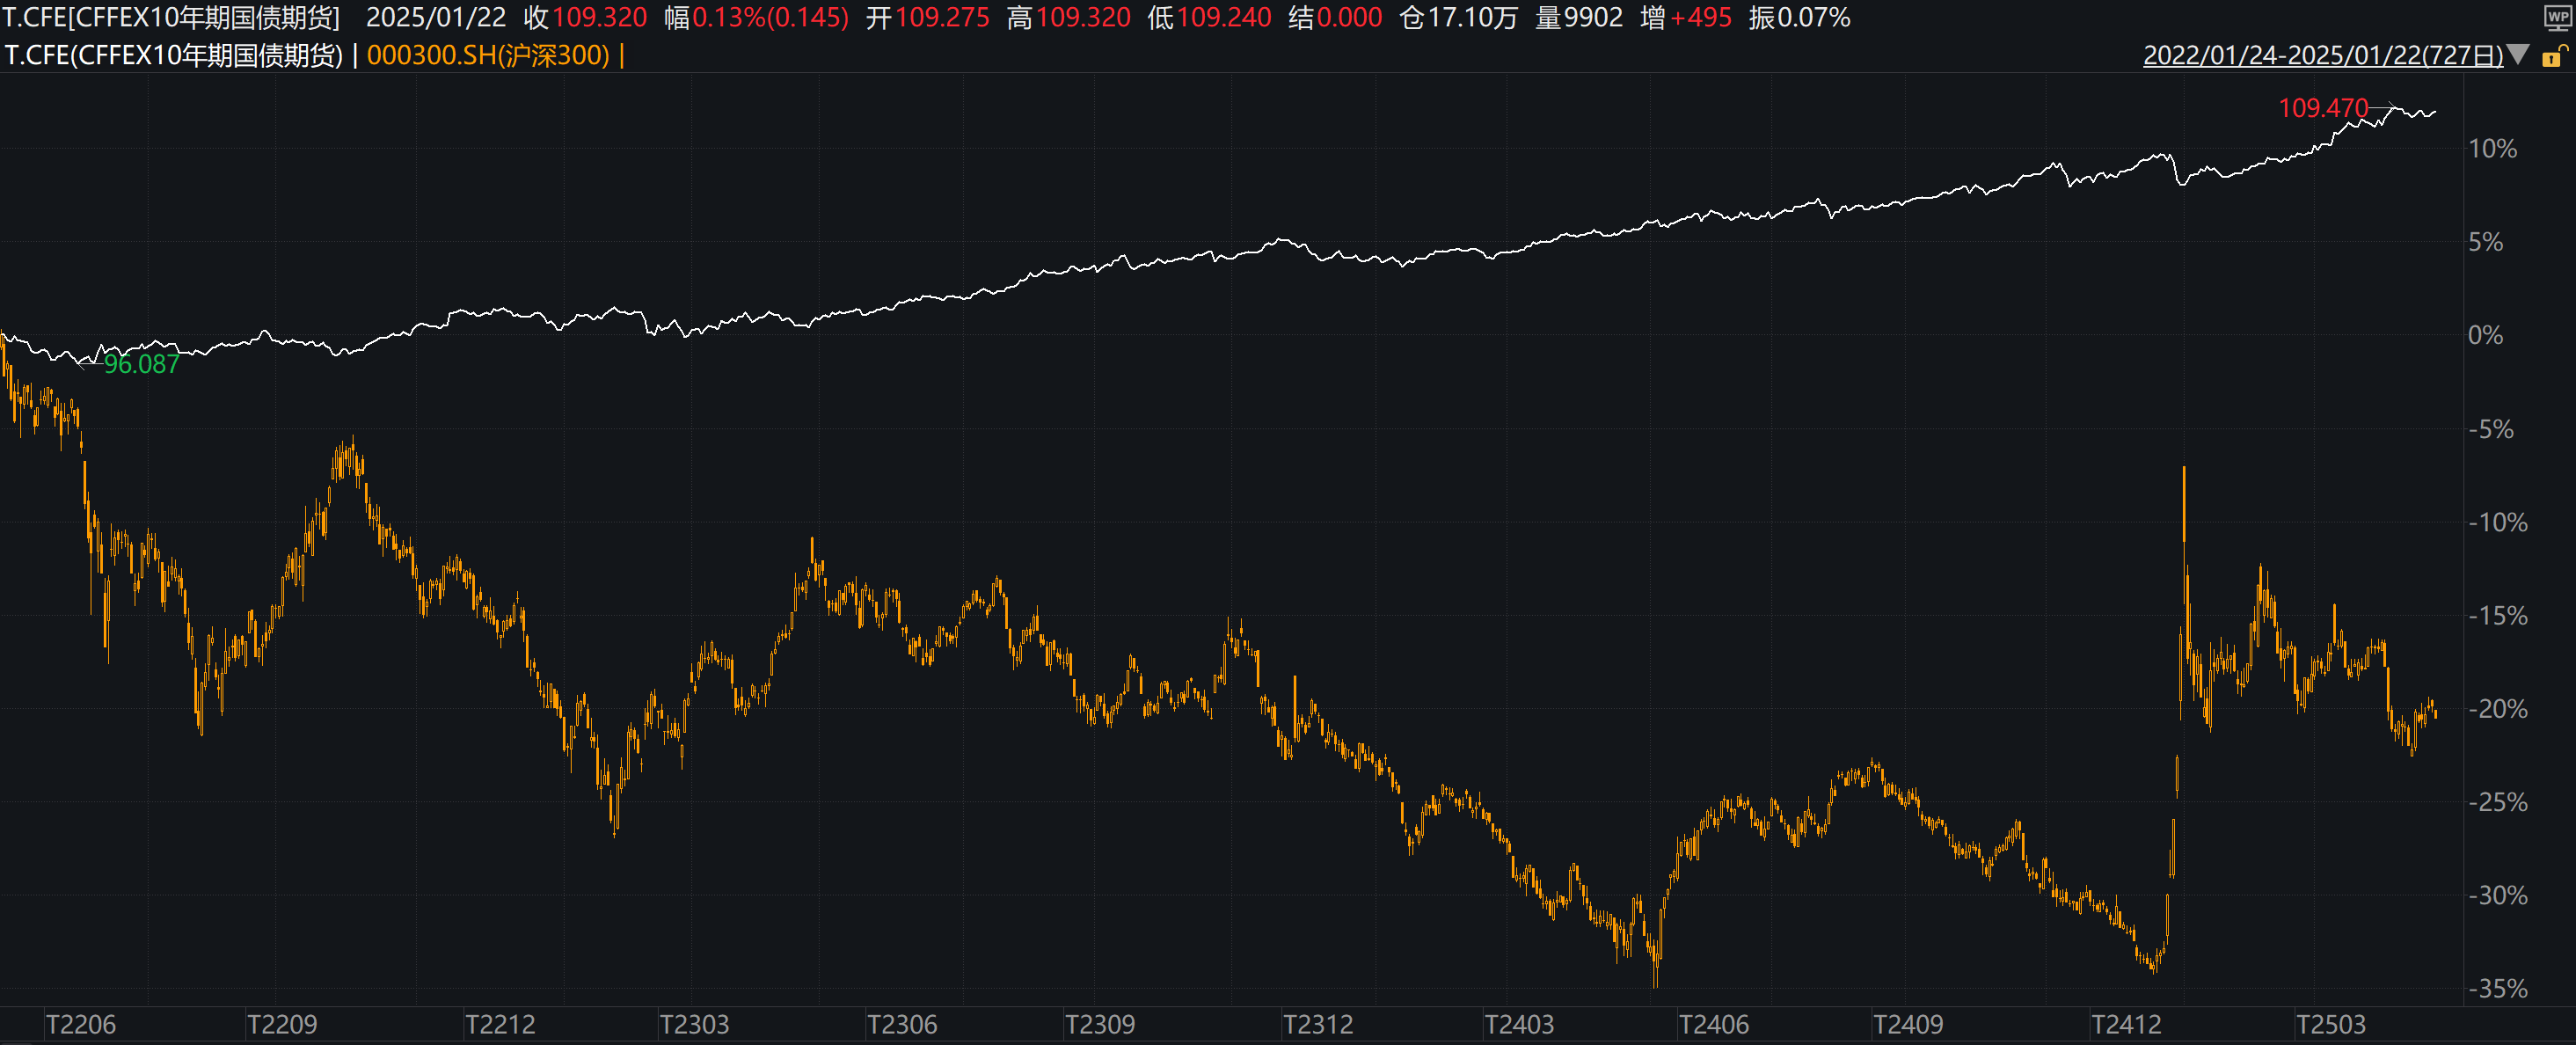
Task: Toggle the yellow unlock padlock icon
Action: pos(2554,56)
